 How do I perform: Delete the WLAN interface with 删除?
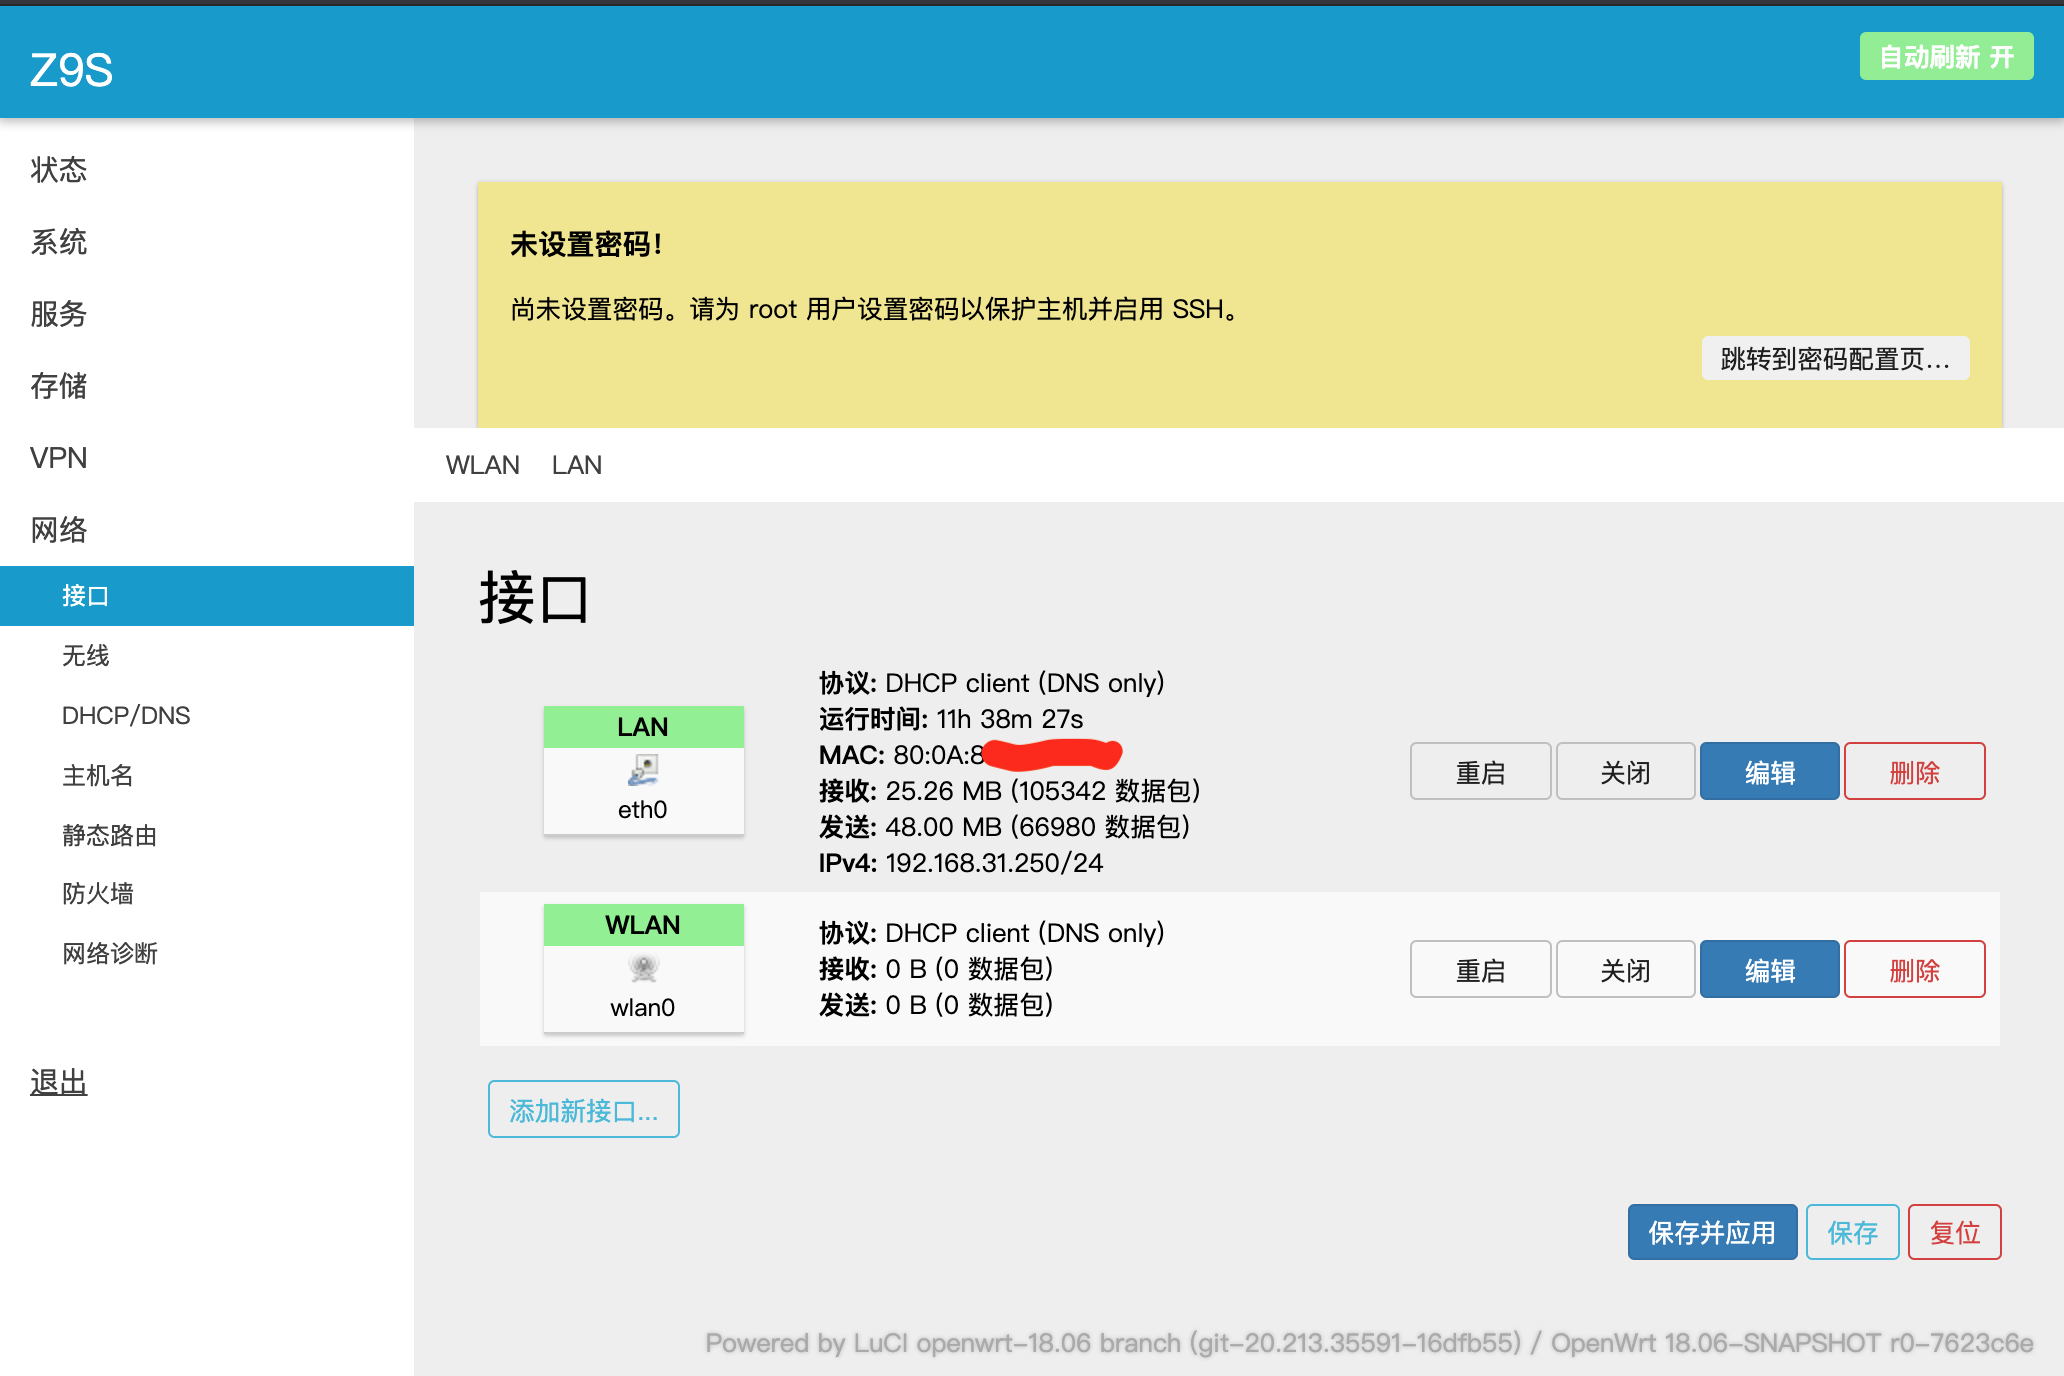click(1914, 970)
